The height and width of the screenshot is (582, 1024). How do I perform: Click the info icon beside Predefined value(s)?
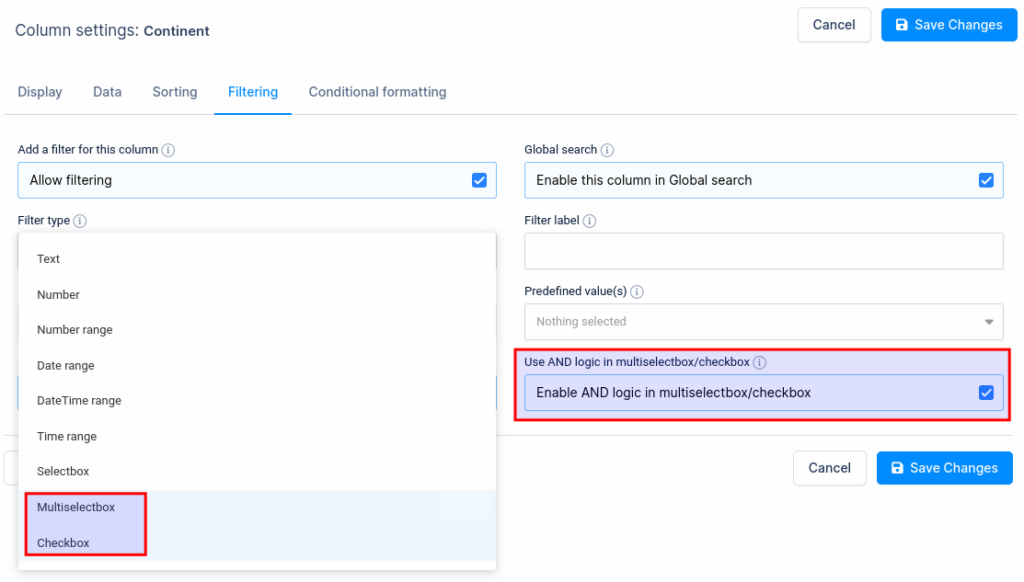pyautogui.click(x=636, y=290)
